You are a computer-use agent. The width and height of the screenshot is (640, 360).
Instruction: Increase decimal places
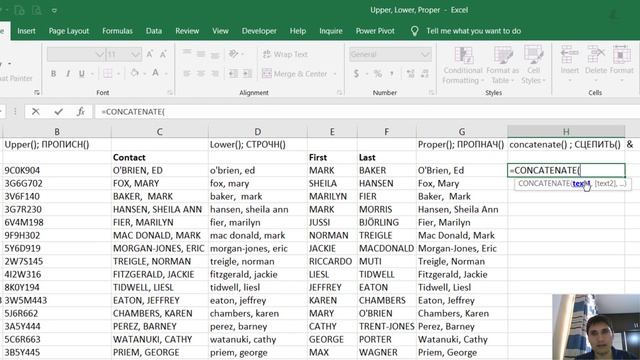pos(411,74)
